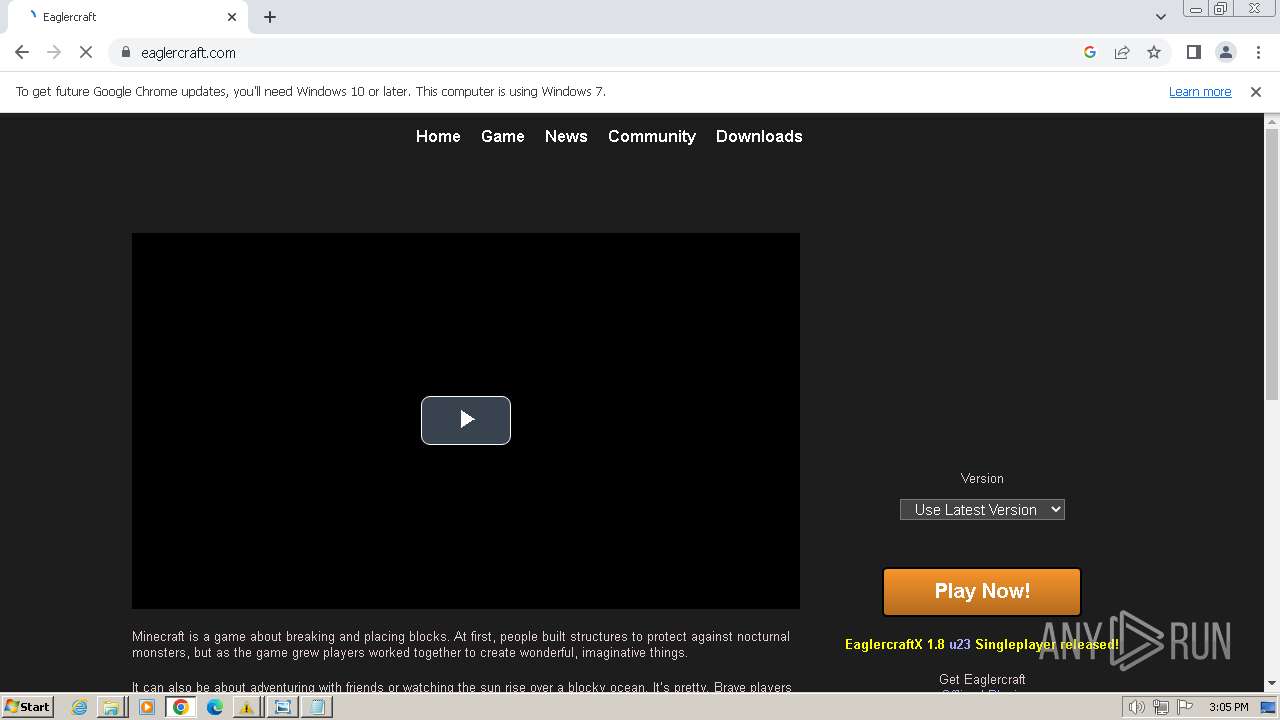Click the Google icon in the address bar
1280x720 pixels.
click(1090, 52)
